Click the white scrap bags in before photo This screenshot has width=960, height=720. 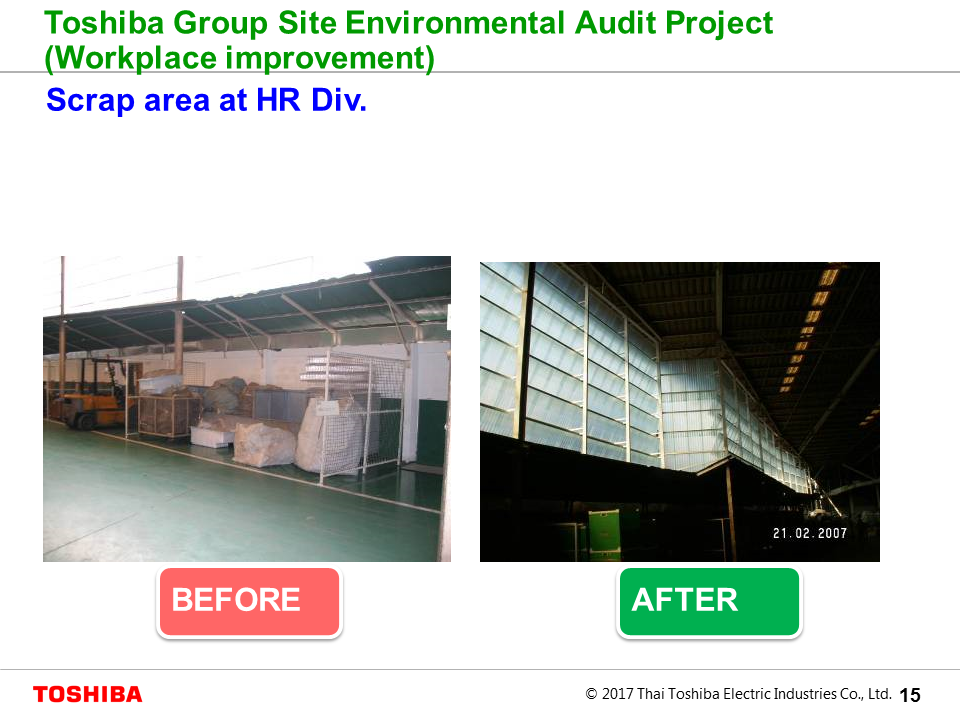click(264, 444)
